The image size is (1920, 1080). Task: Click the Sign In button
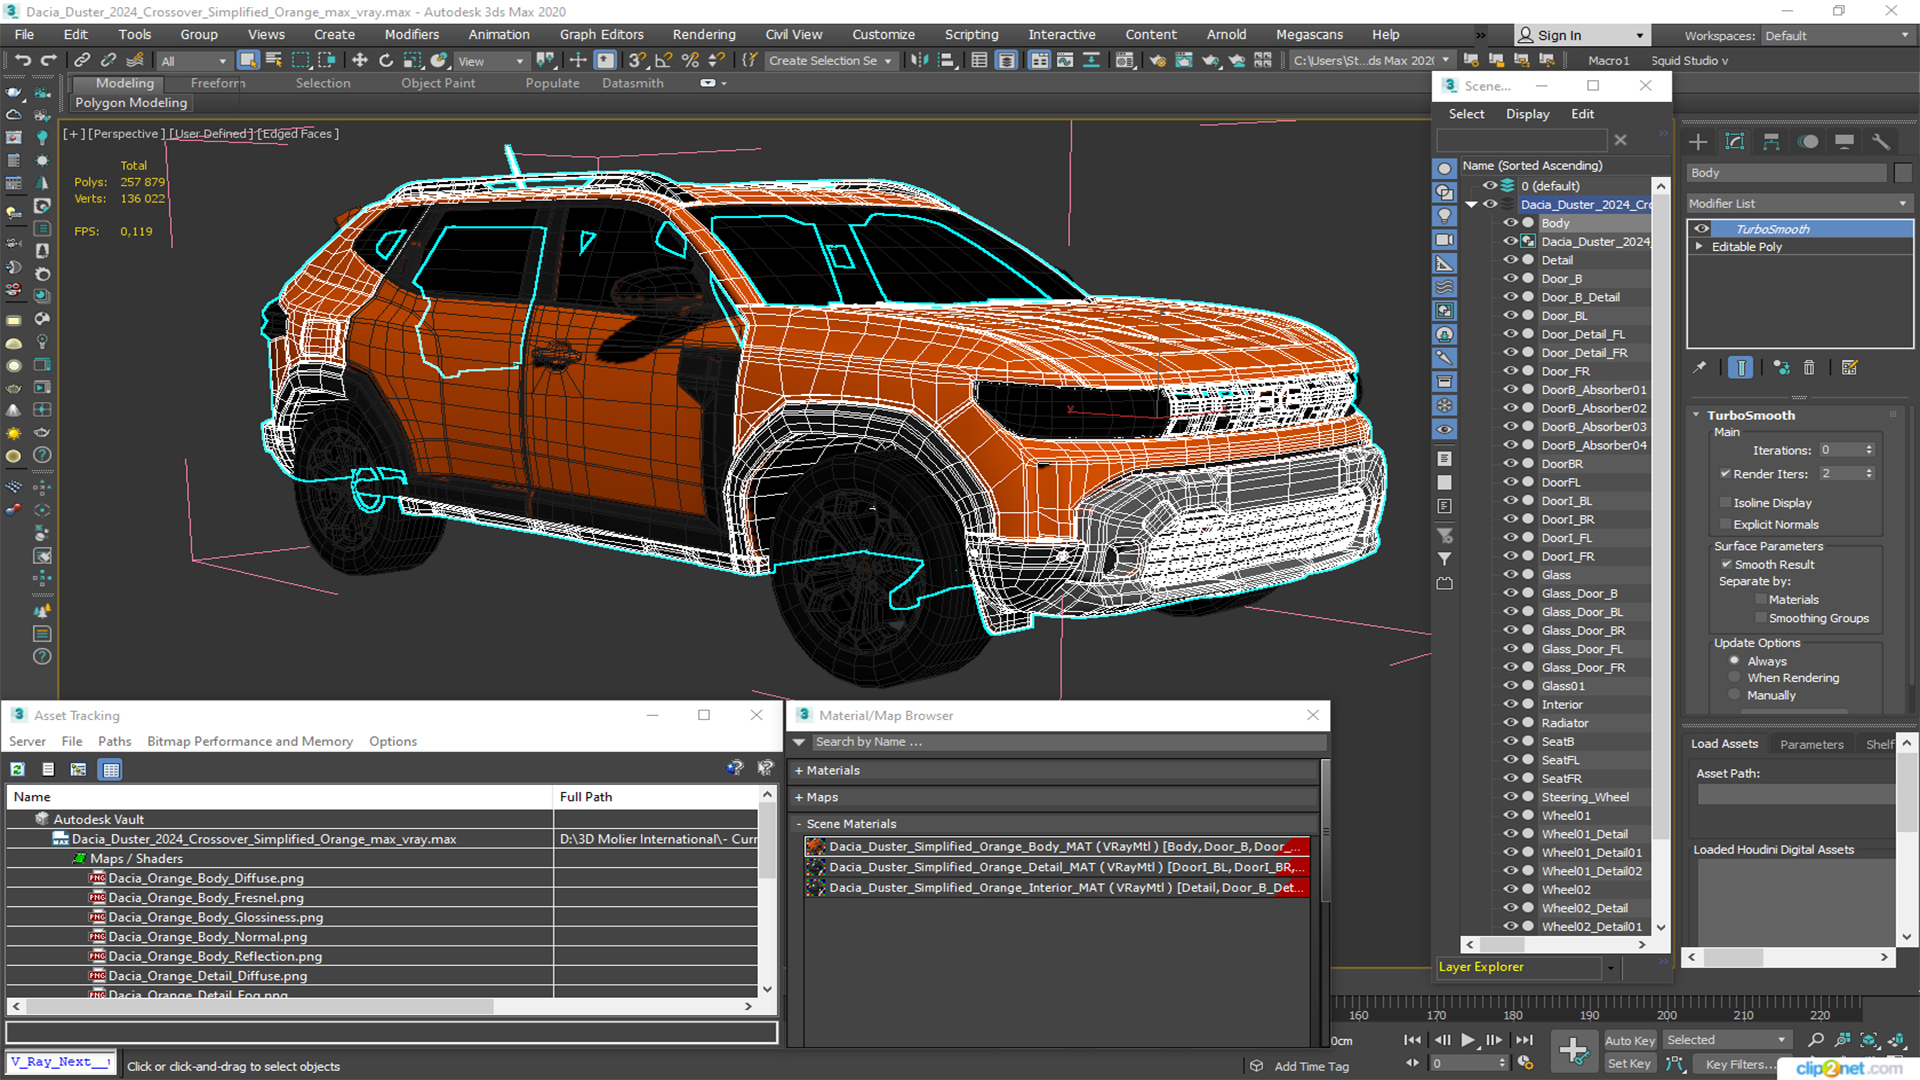click(x=1582, y=35)
